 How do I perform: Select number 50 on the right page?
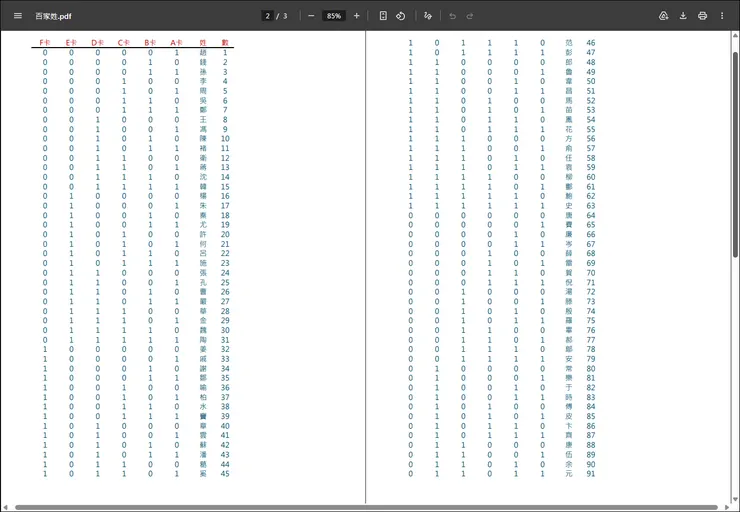pos(591,81)
